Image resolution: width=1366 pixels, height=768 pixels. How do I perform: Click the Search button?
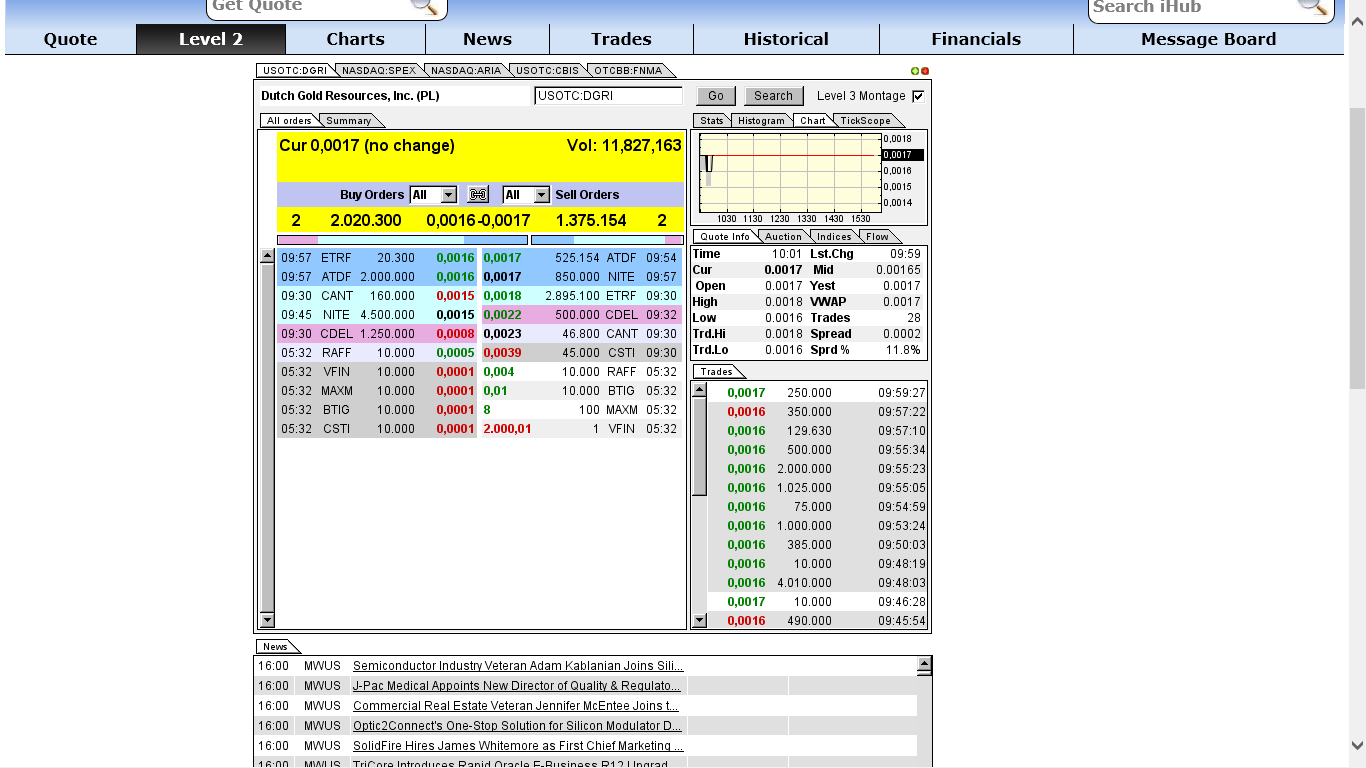[773, 95]
